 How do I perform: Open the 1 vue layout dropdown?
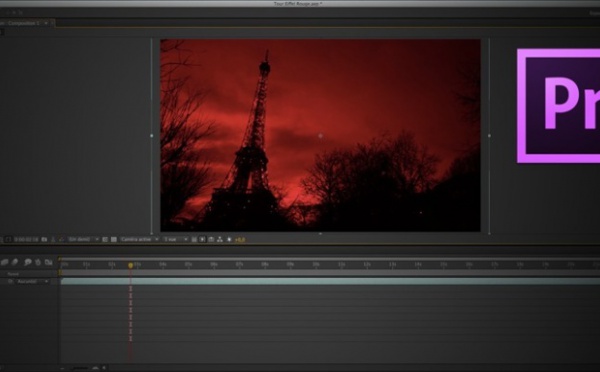[176, 239]
